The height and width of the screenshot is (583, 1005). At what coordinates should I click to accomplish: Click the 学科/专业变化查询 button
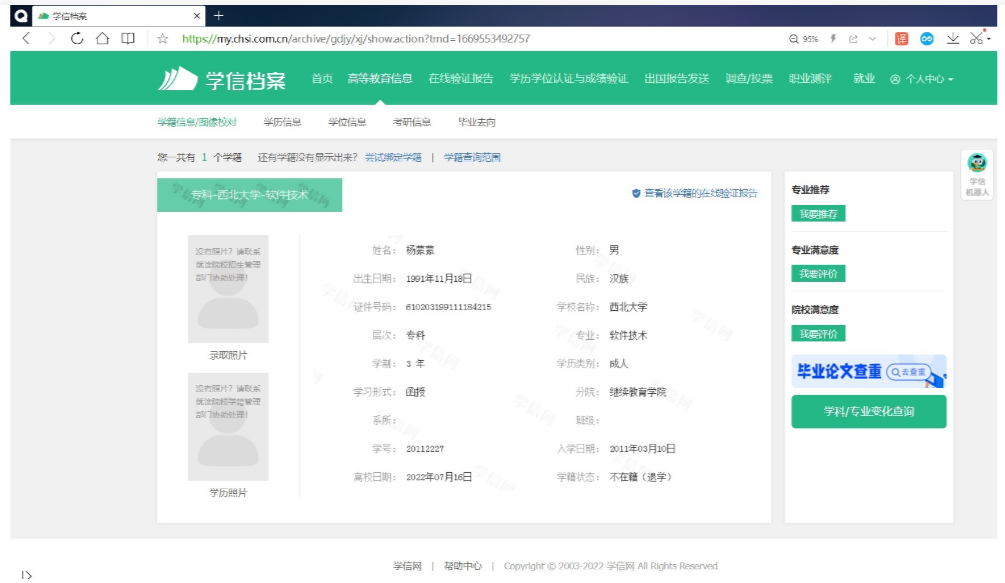point(869,411)
